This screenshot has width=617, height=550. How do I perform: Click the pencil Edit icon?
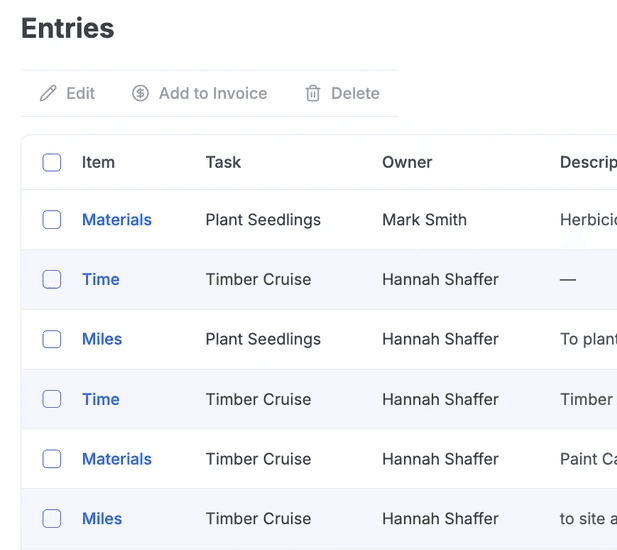coord(48,93)
